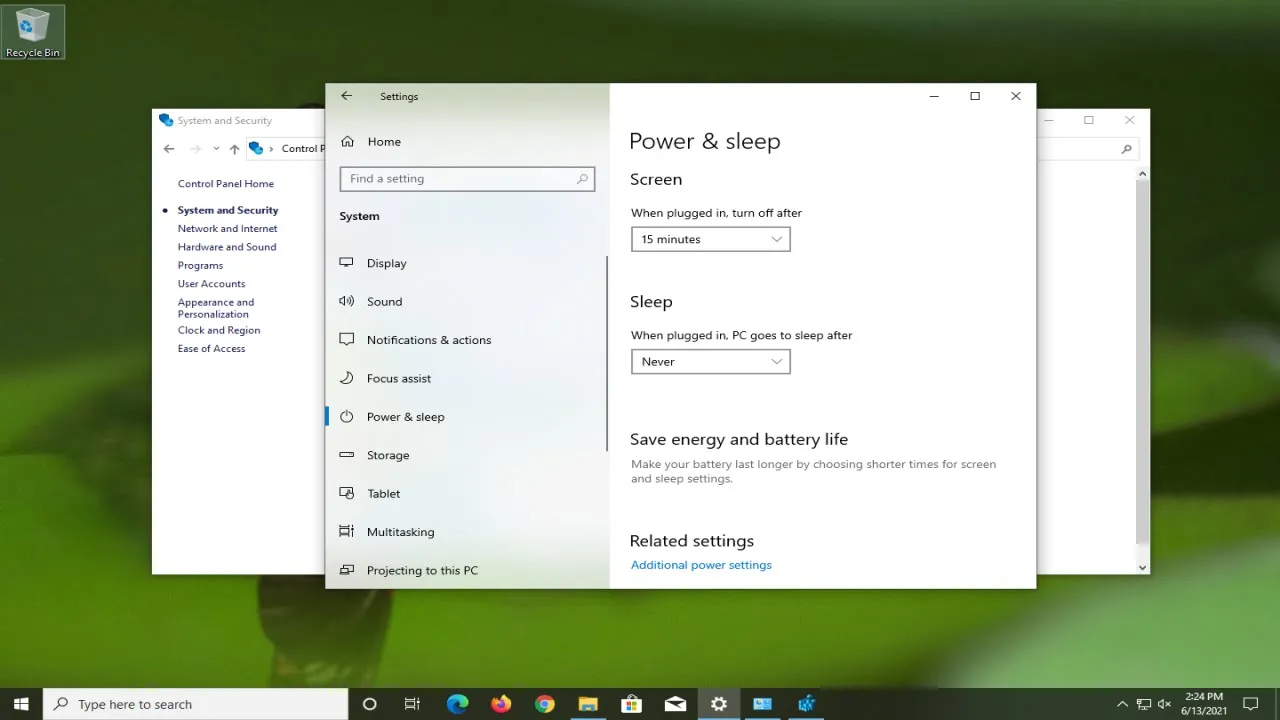Open Storage settings
This screenshot has width=1280, height=720.
tap(388, 455)
